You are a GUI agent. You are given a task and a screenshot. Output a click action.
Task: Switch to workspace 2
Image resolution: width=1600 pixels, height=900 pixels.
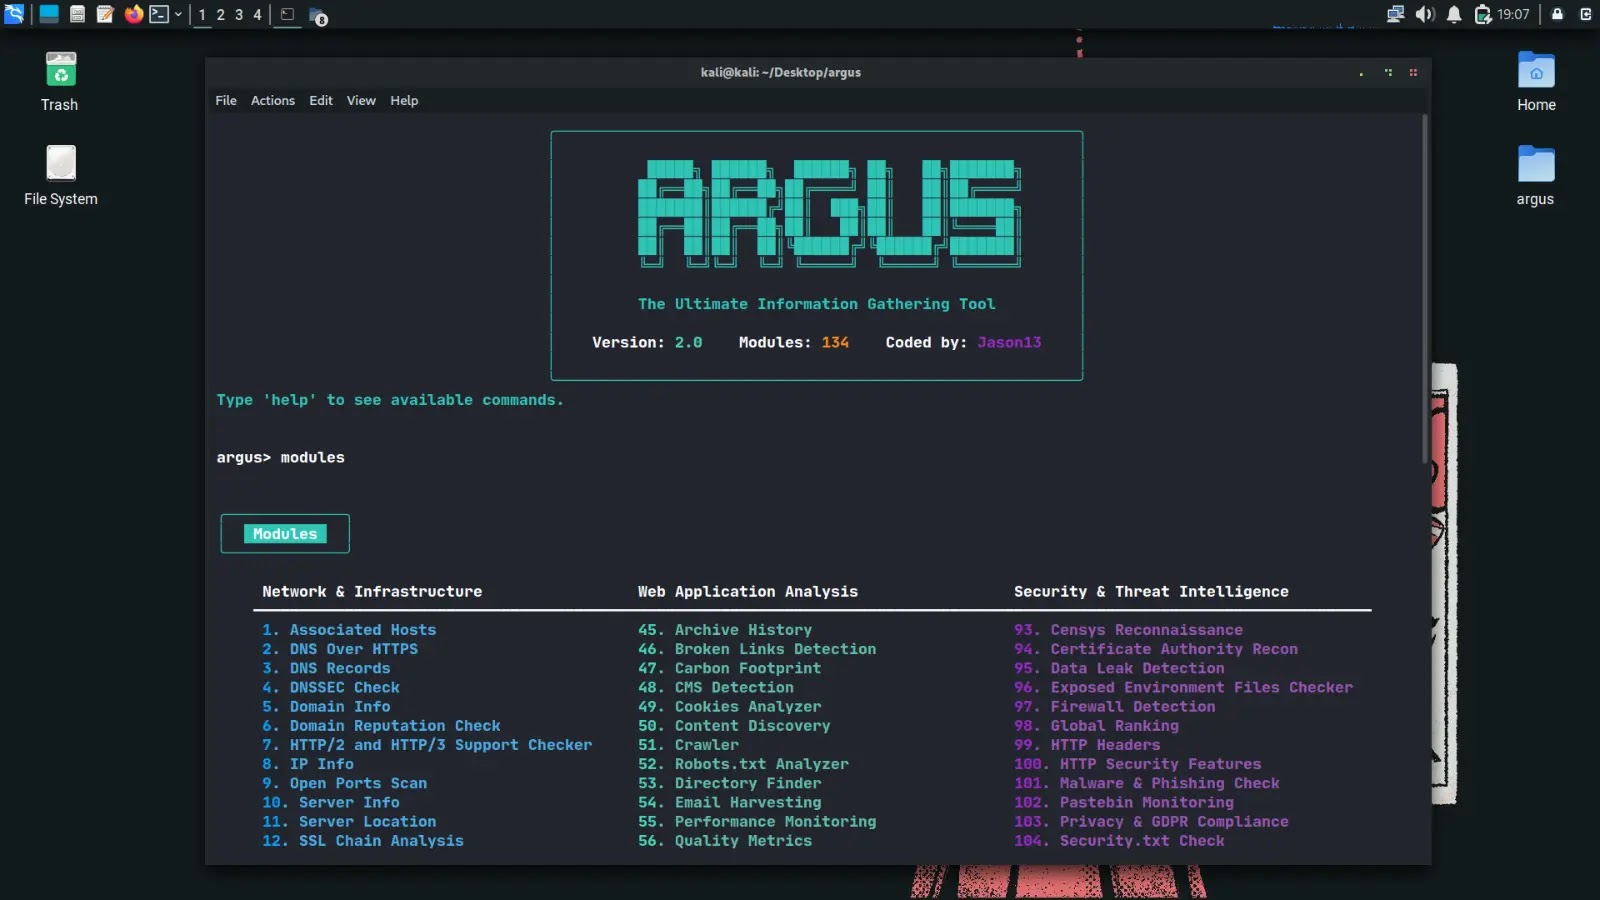[x=219, y=14]
